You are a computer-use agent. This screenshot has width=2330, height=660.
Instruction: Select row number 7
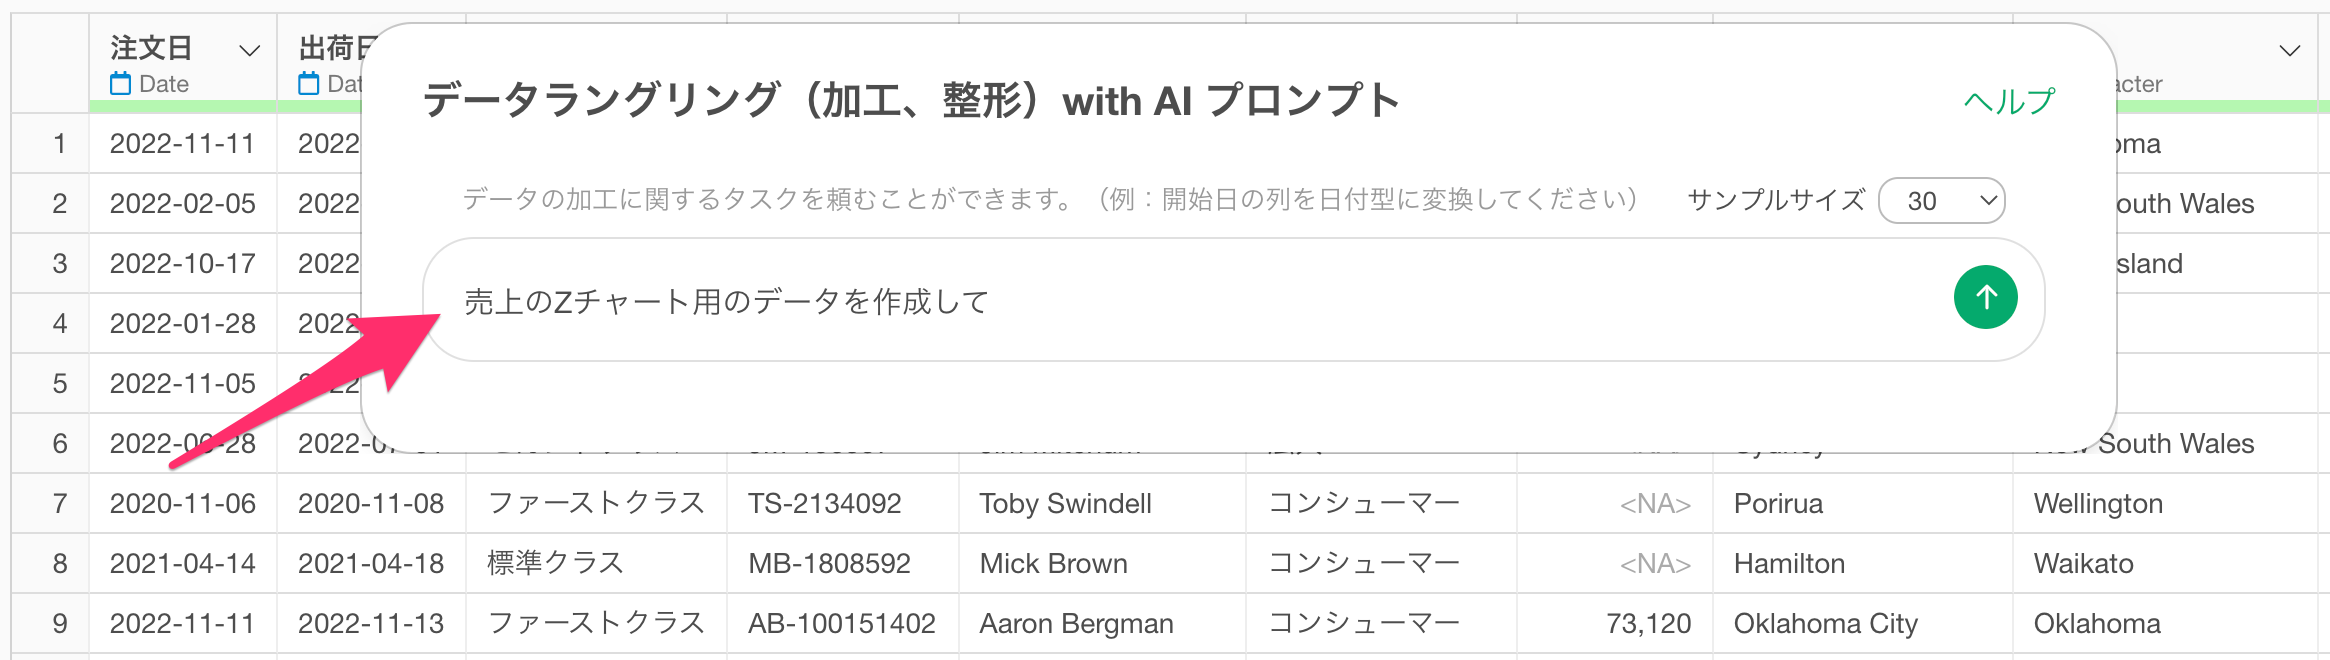60,503
